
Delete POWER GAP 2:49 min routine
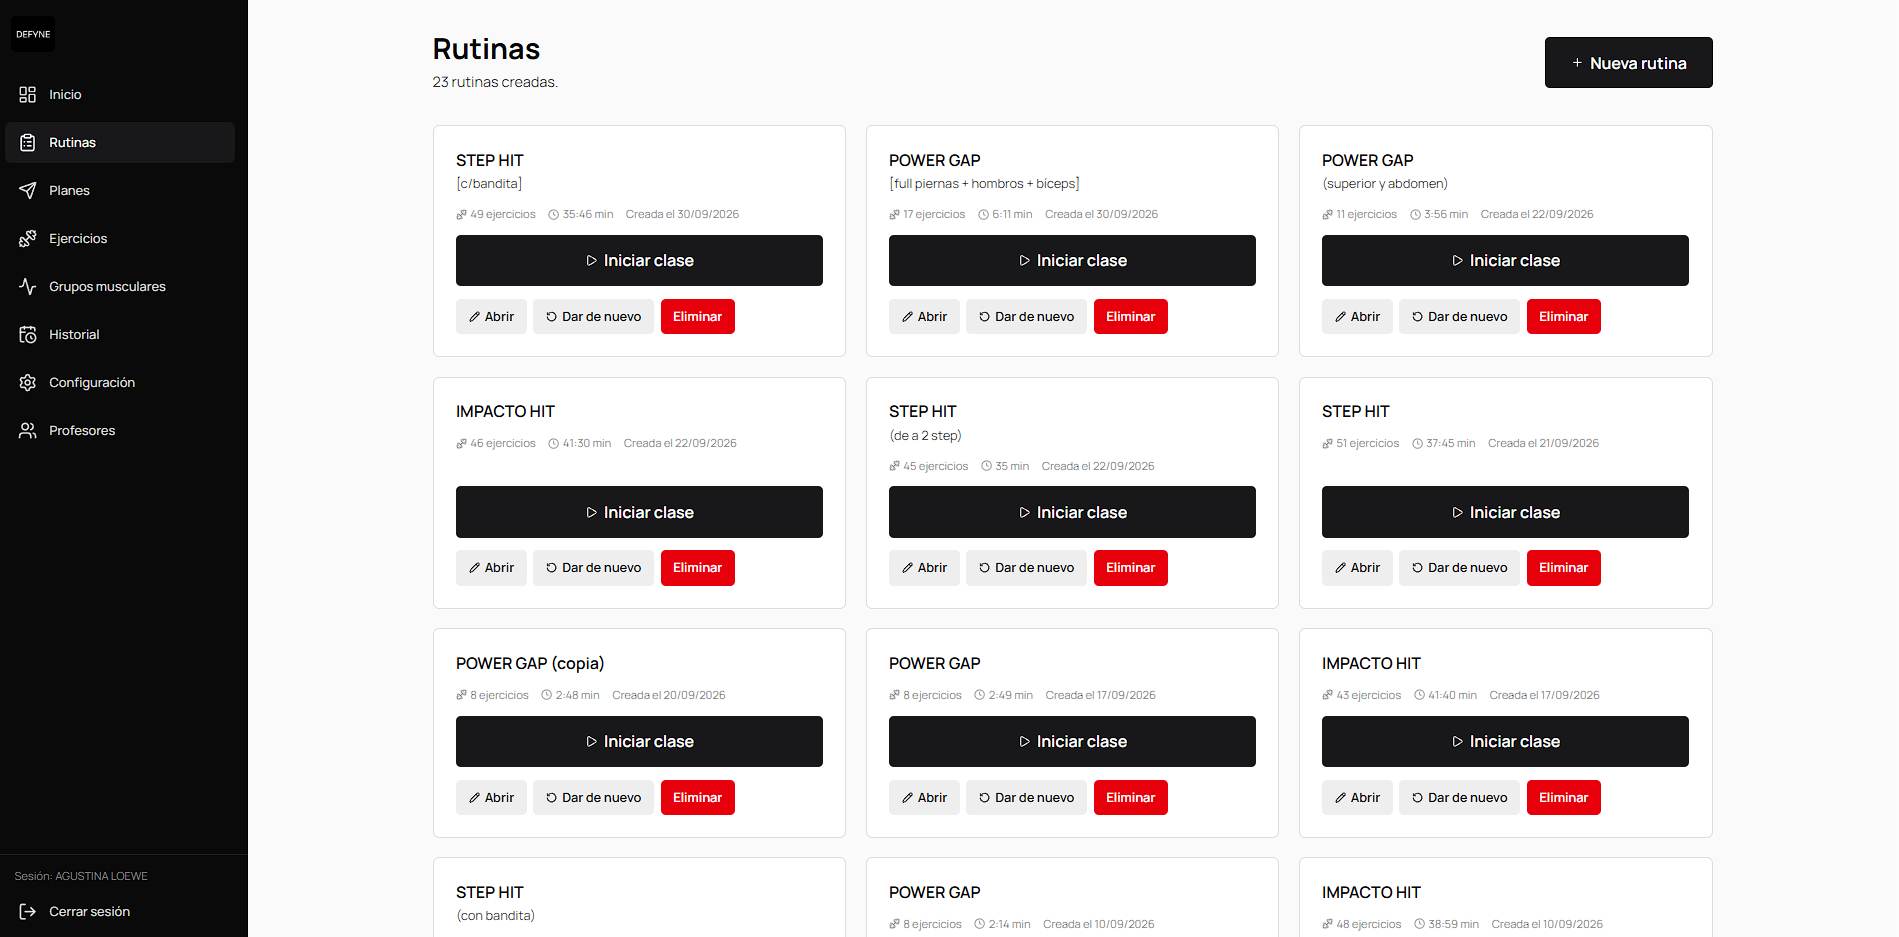(x=1130, y=797)
